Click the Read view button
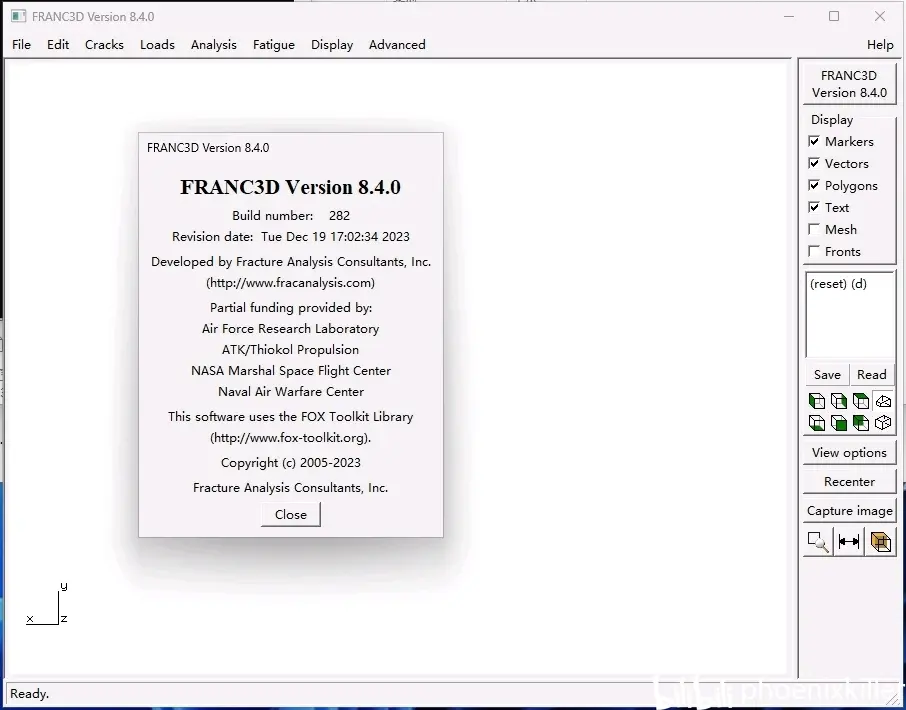This screenshot has height=710, width=906. tap(872, 374)
